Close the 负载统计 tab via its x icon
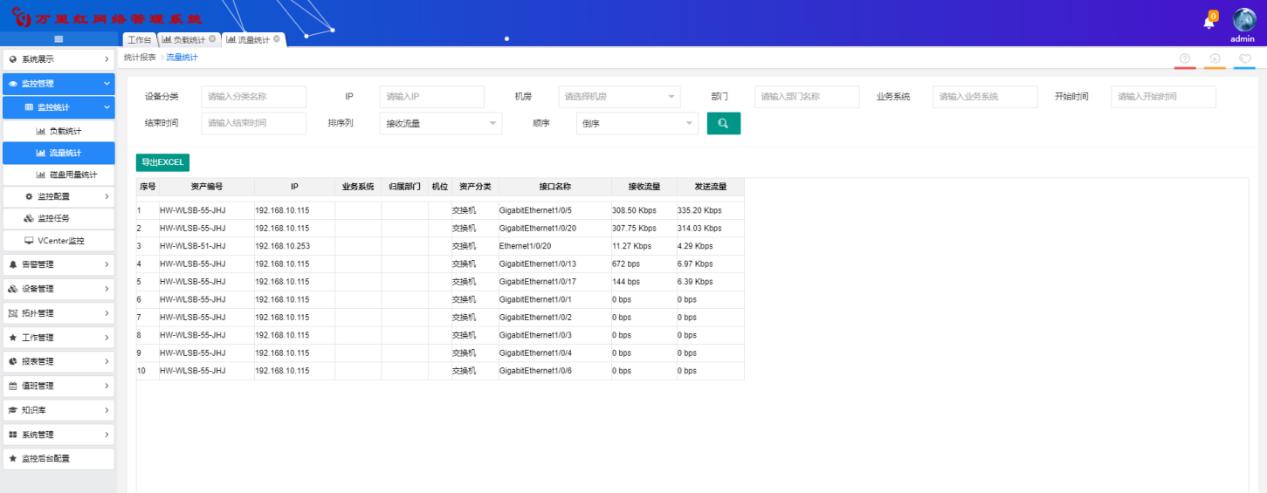This screenshot has height=493, width=1267. tap(212, 40)
